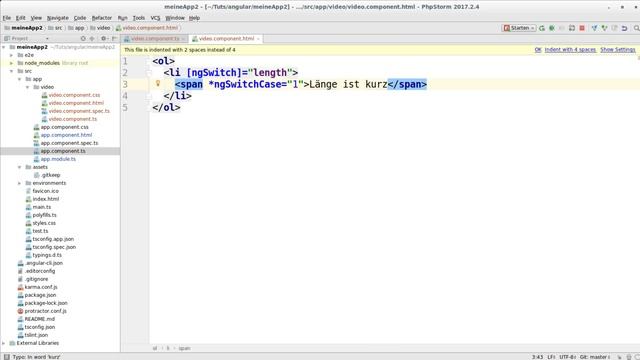This screenshot has width=640, height=360.
Task: Click the LF line separator widget
Action: click(551, 357)
